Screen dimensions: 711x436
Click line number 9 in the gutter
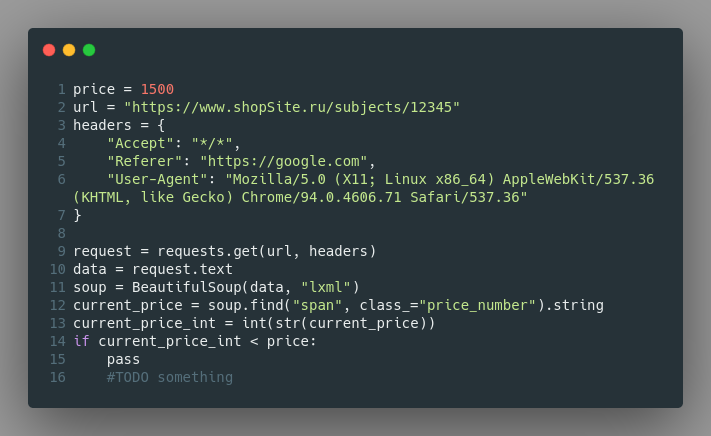pos(62,251)
